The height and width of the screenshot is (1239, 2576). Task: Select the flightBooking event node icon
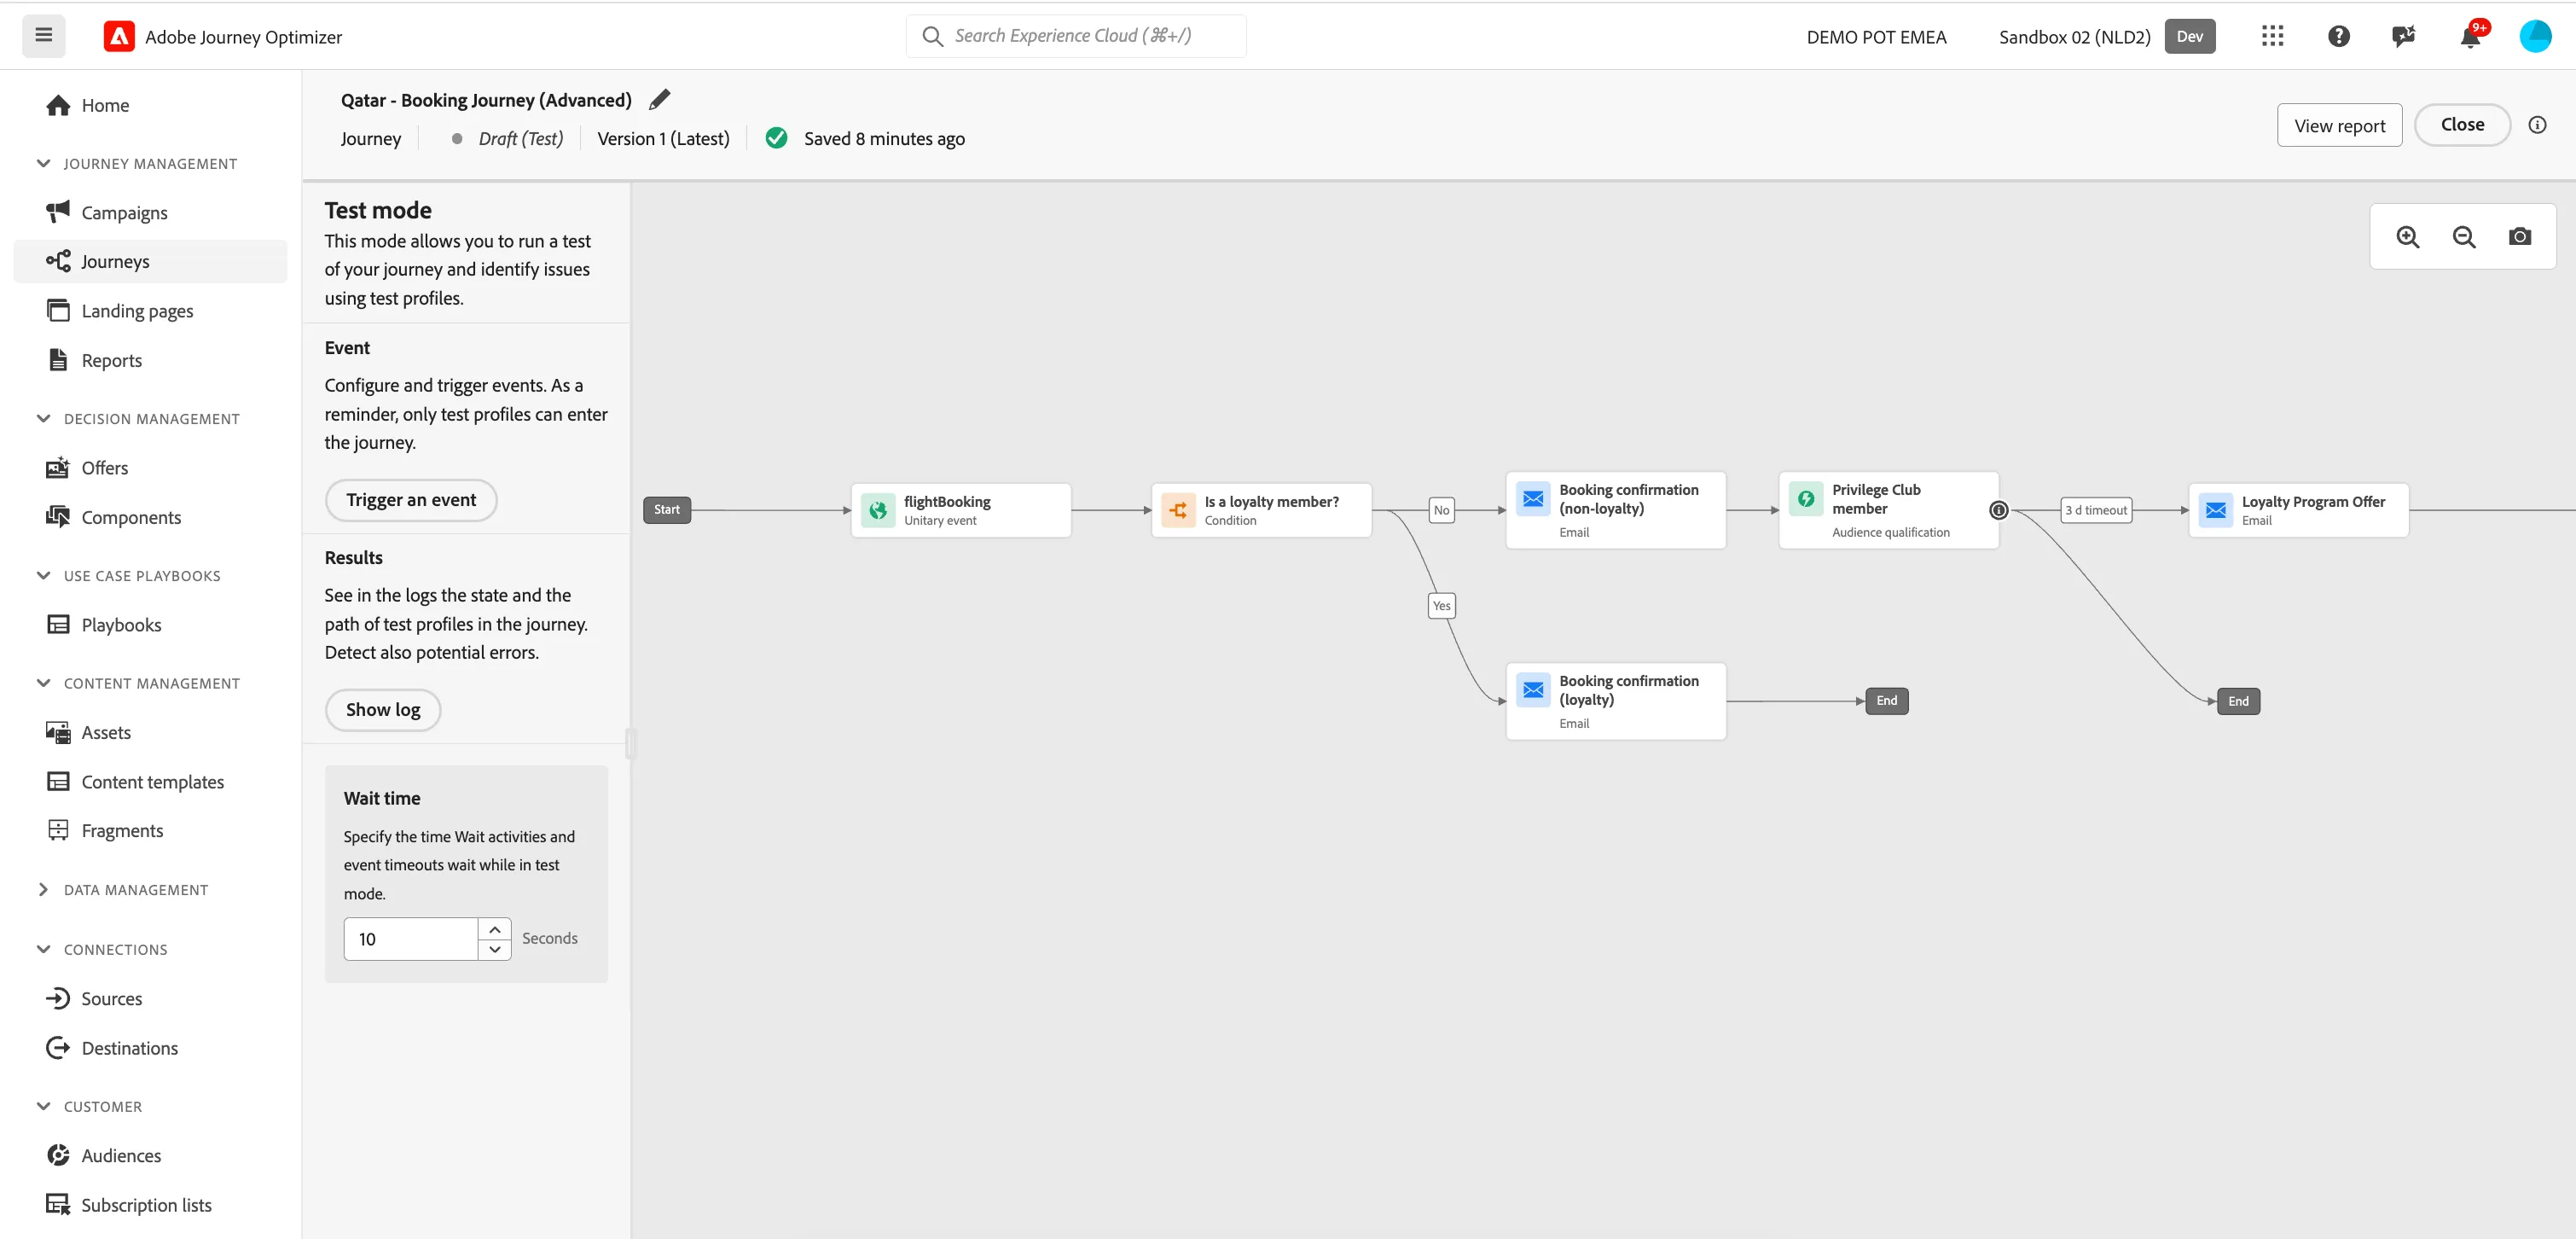[878, 510]
